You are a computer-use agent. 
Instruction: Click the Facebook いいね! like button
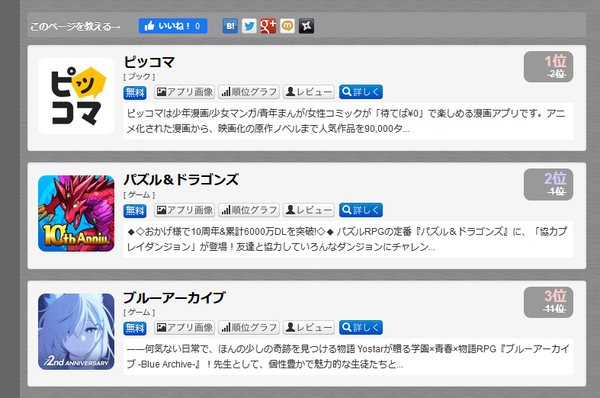tap(173, 26)
